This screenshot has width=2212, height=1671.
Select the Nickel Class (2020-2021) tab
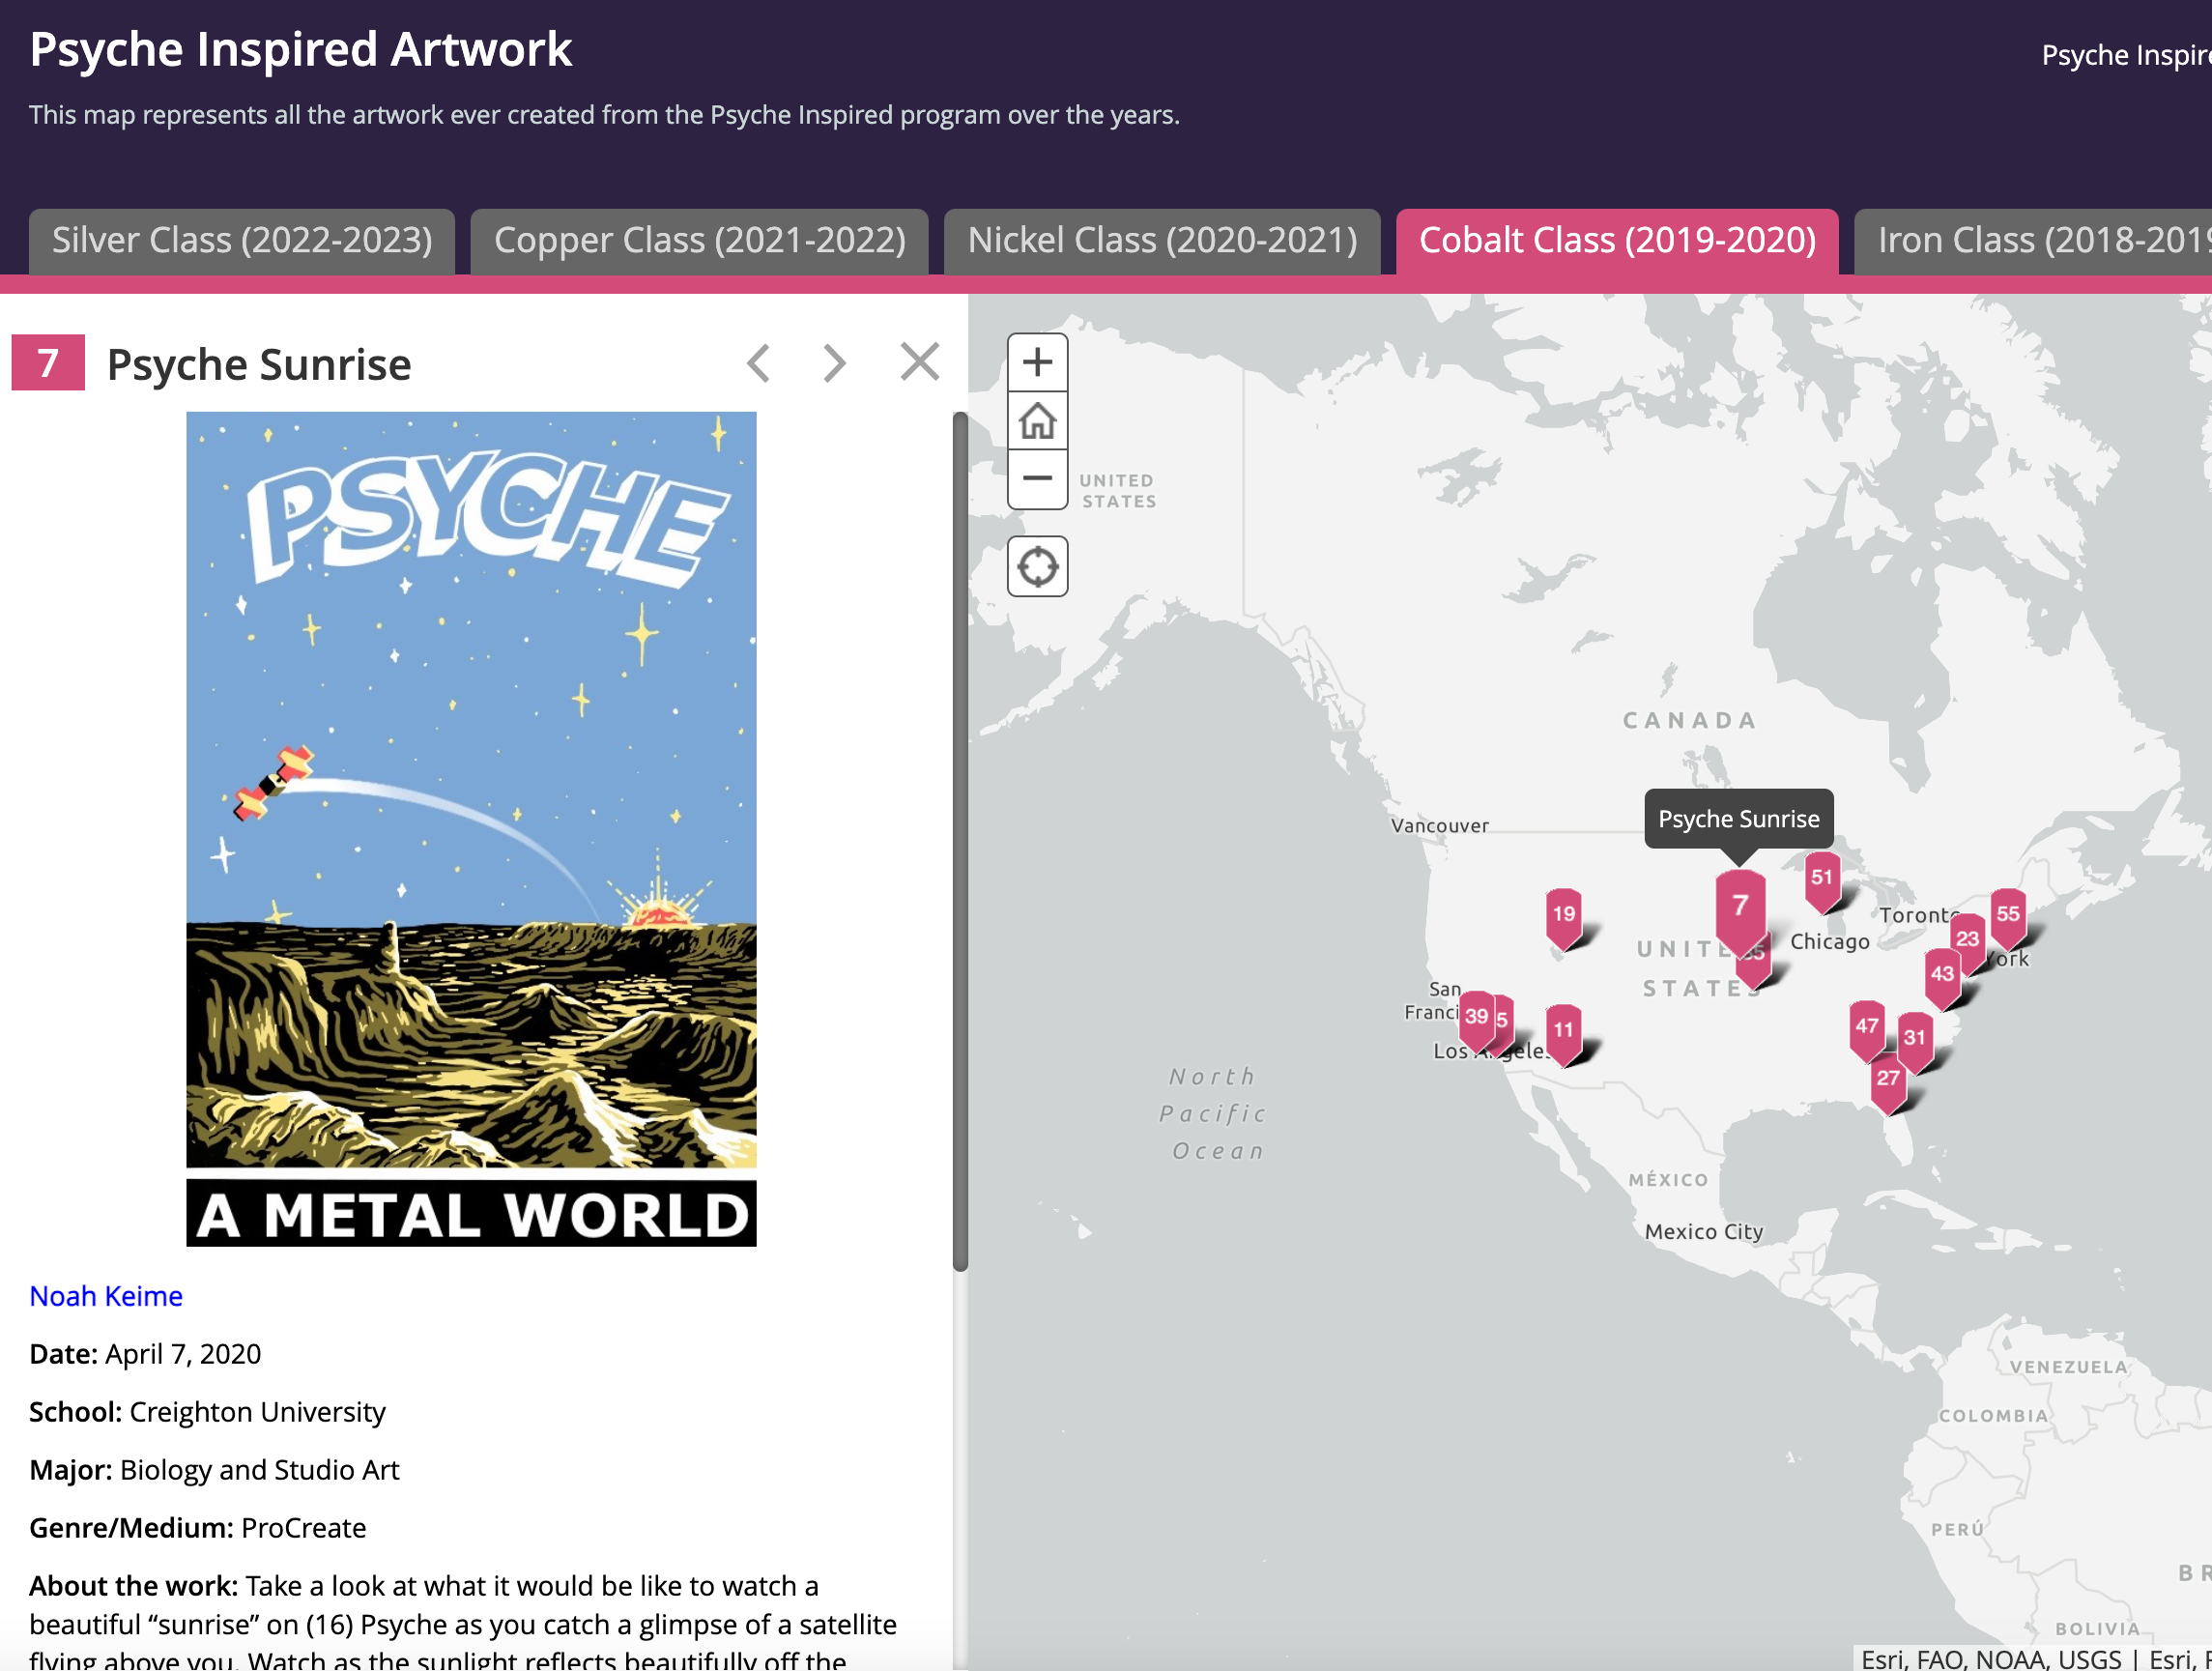point(1162,241)
